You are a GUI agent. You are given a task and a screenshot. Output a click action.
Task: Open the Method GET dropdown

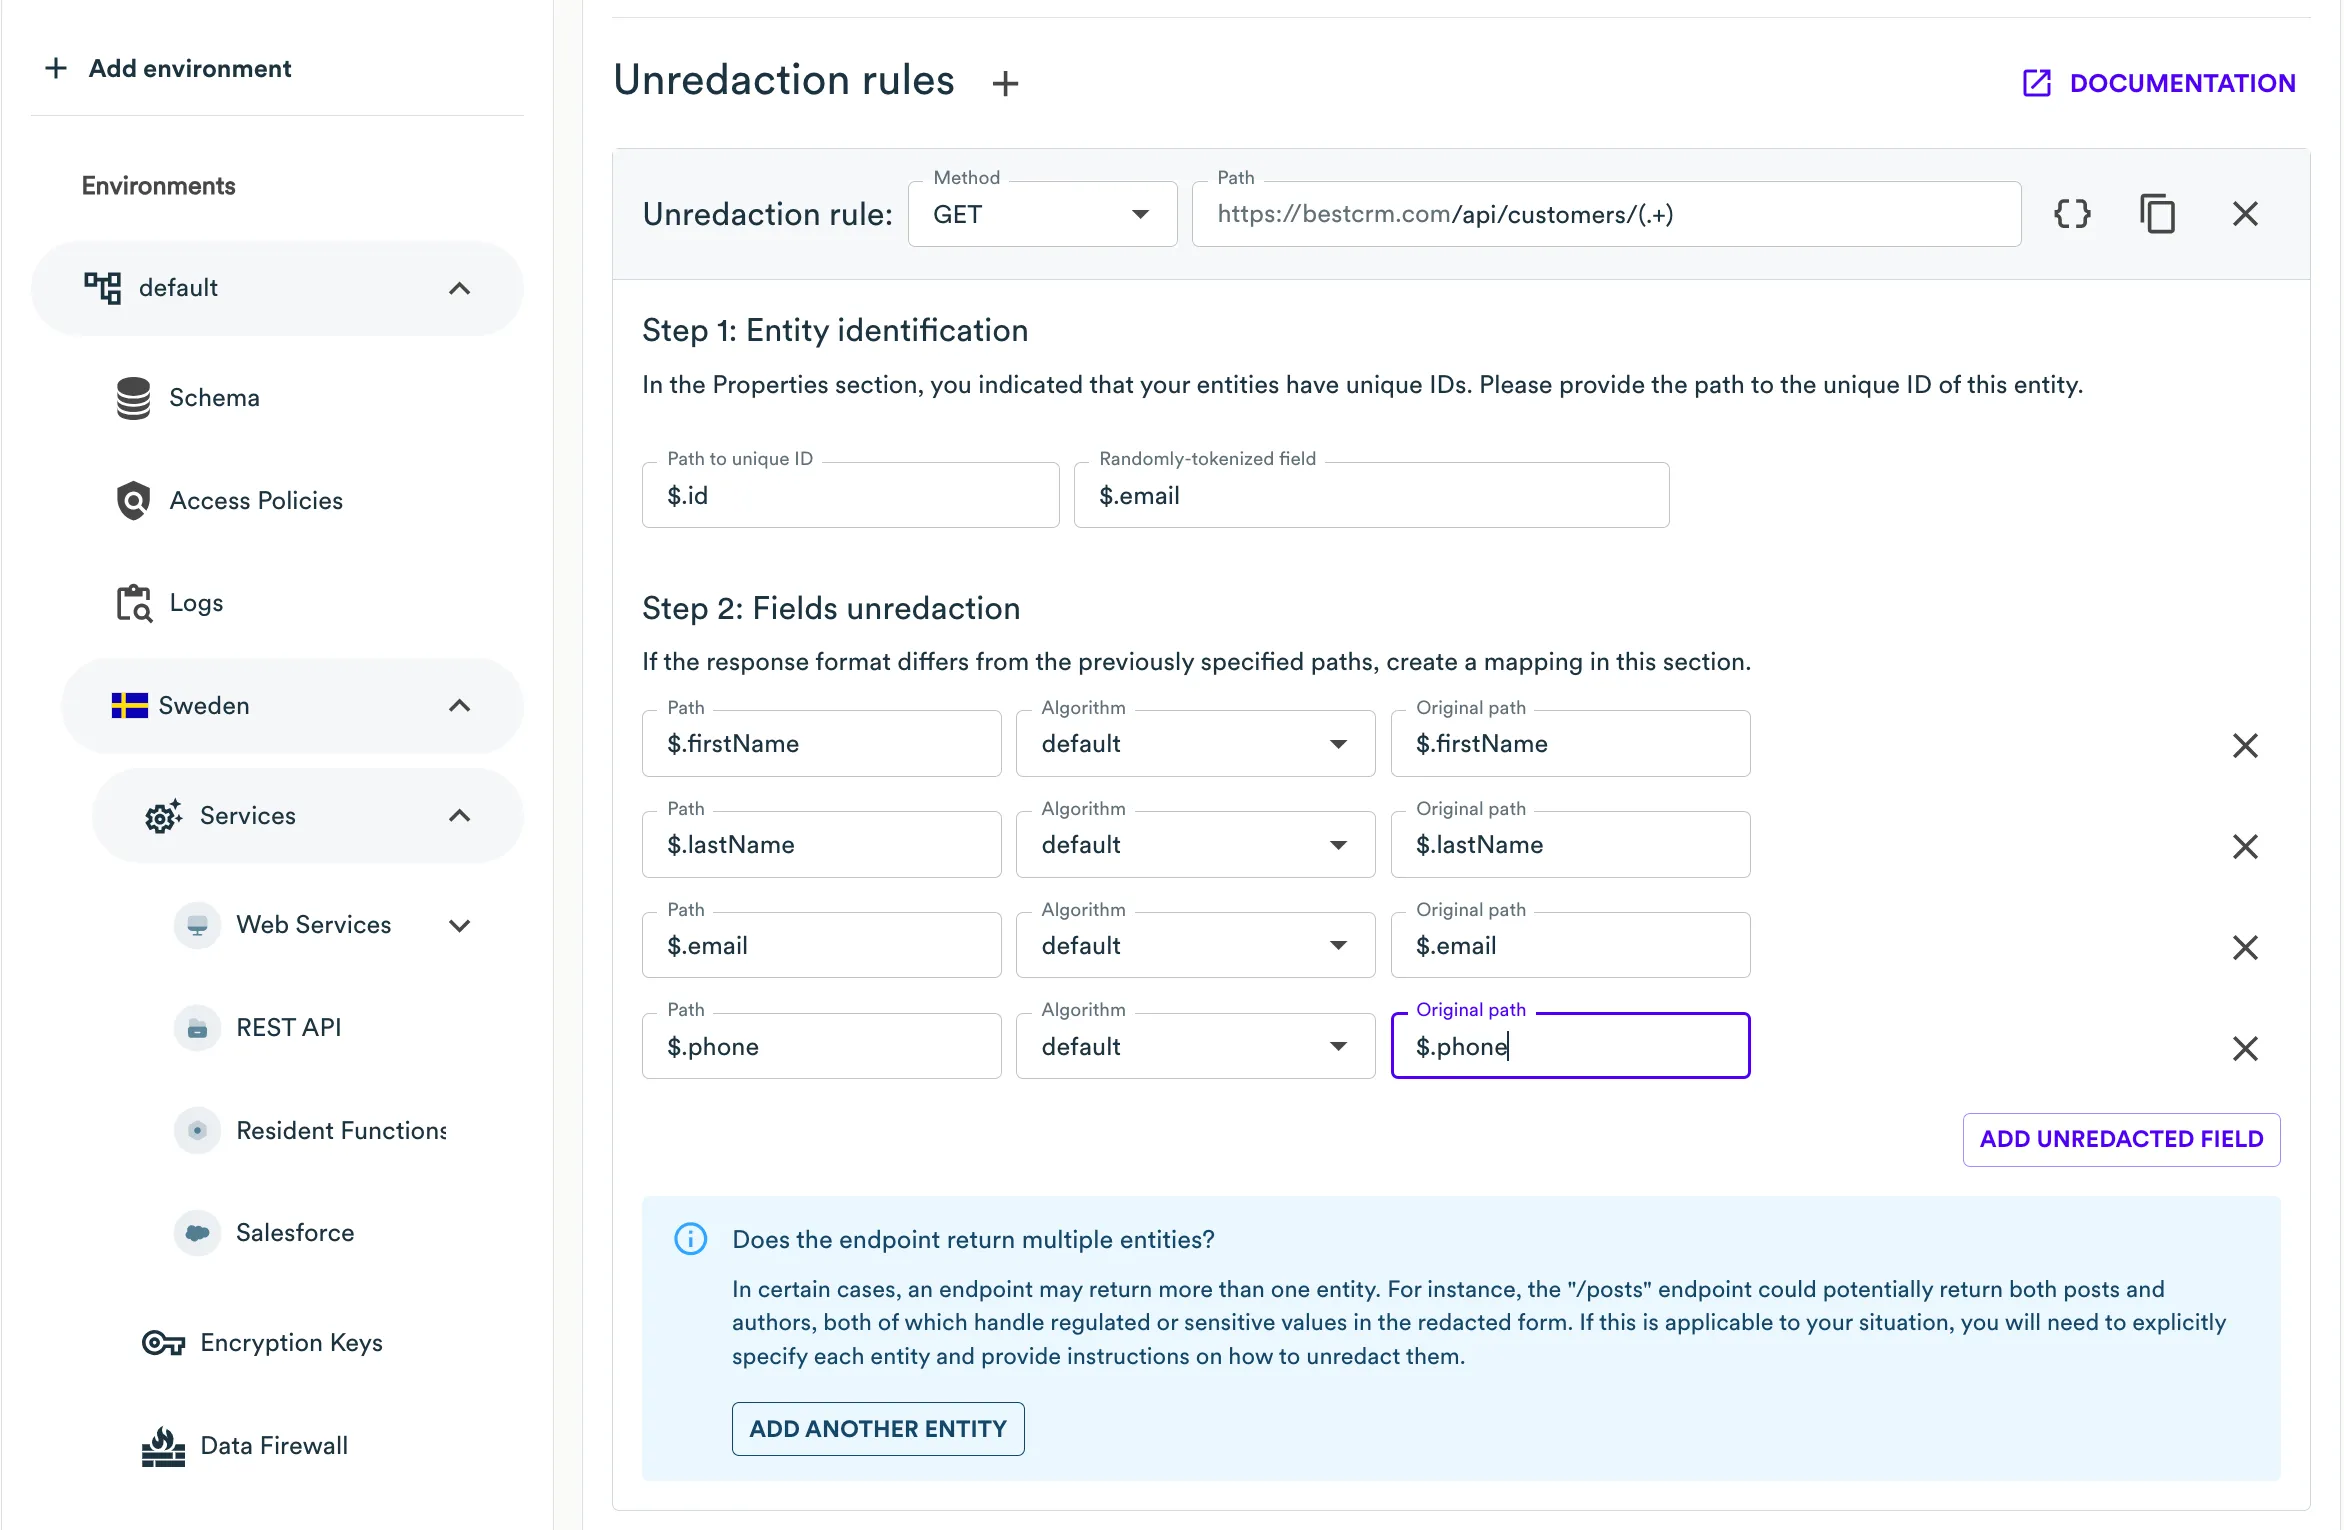click(1042, 214)
